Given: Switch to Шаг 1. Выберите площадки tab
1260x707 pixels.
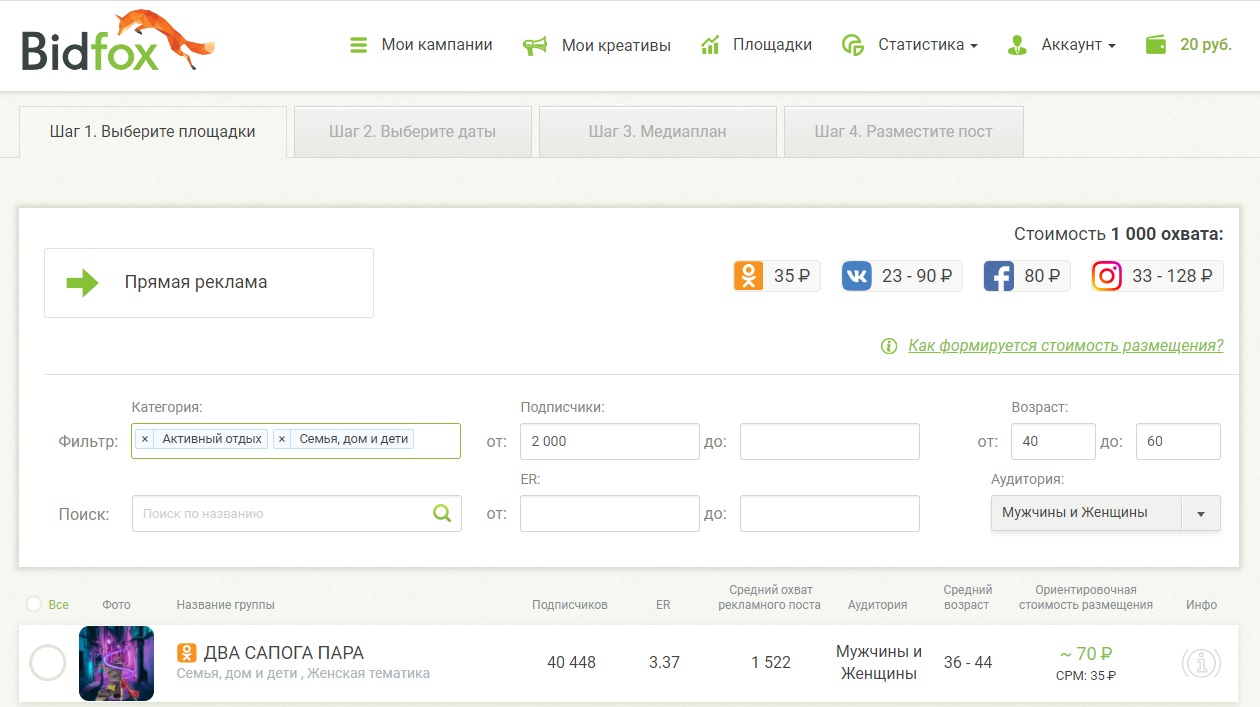Looking at the screenshot, I should (x=153, y=132).
